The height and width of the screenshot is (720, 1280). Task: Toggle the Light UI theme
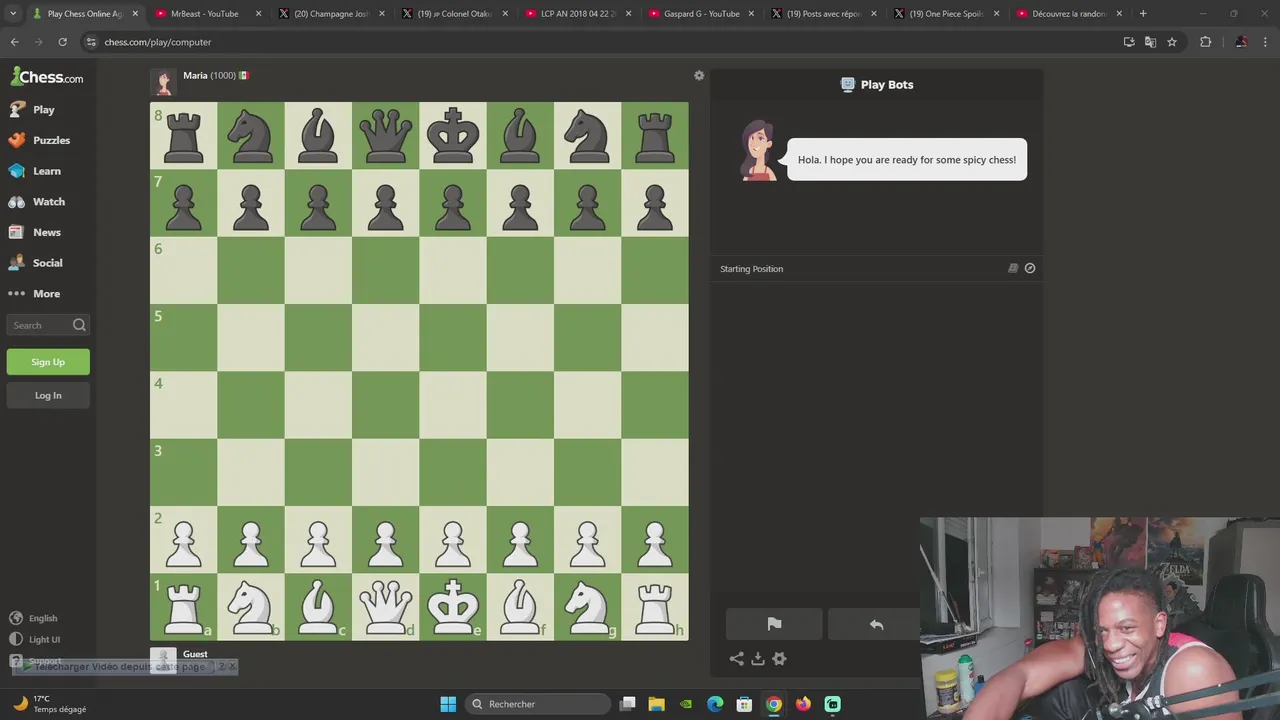tap(35, 639)
